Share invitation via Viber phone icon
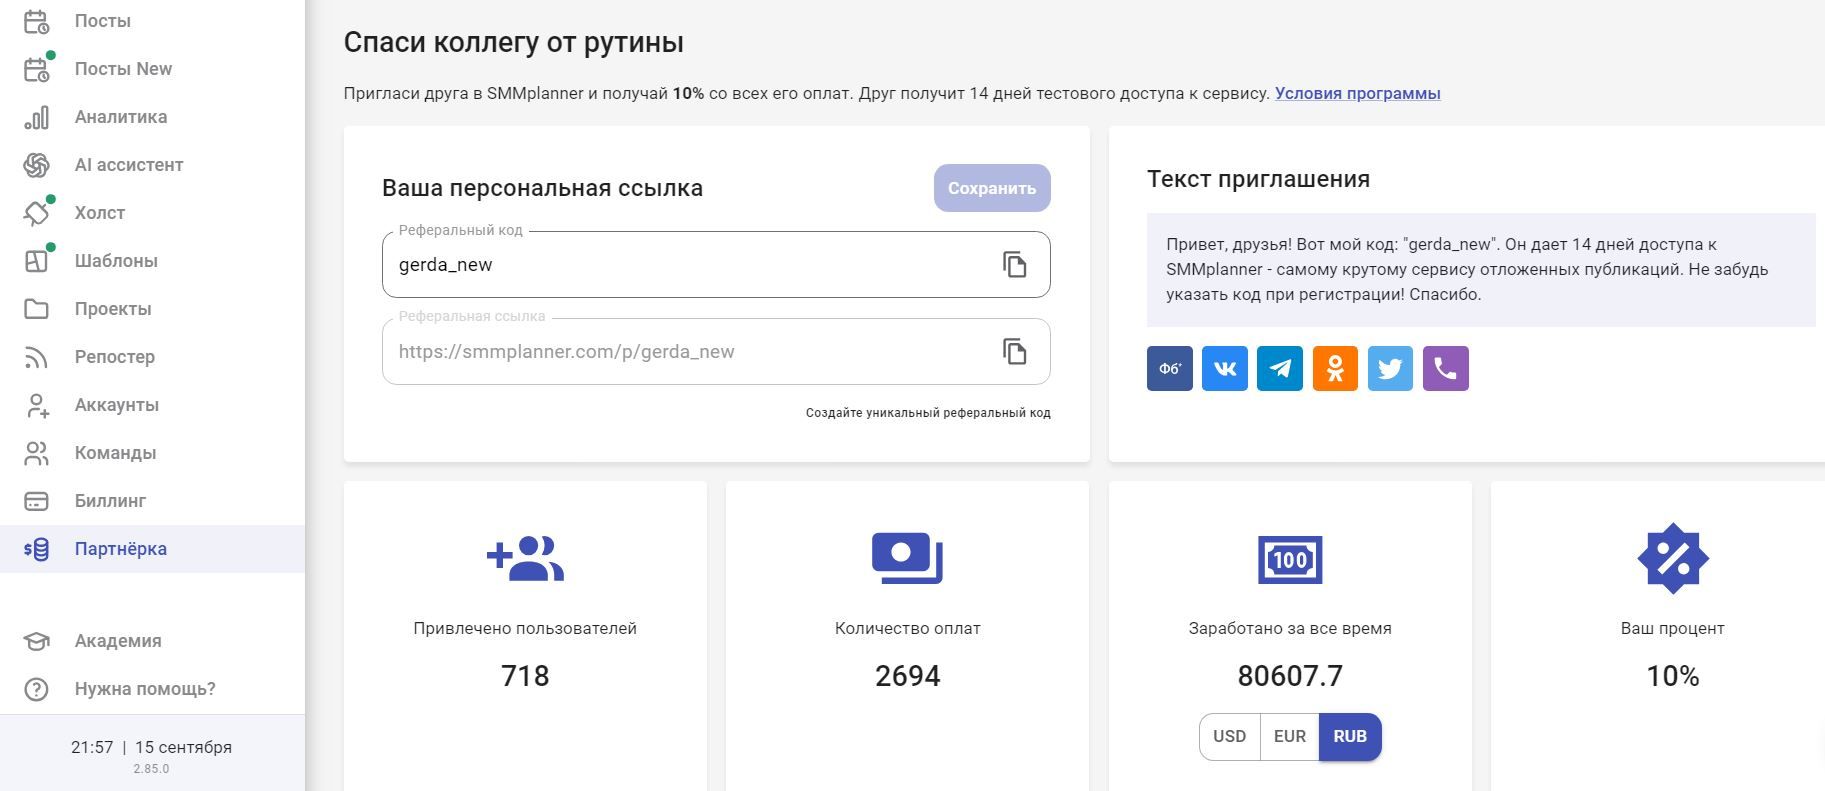 coord(1446,368)
